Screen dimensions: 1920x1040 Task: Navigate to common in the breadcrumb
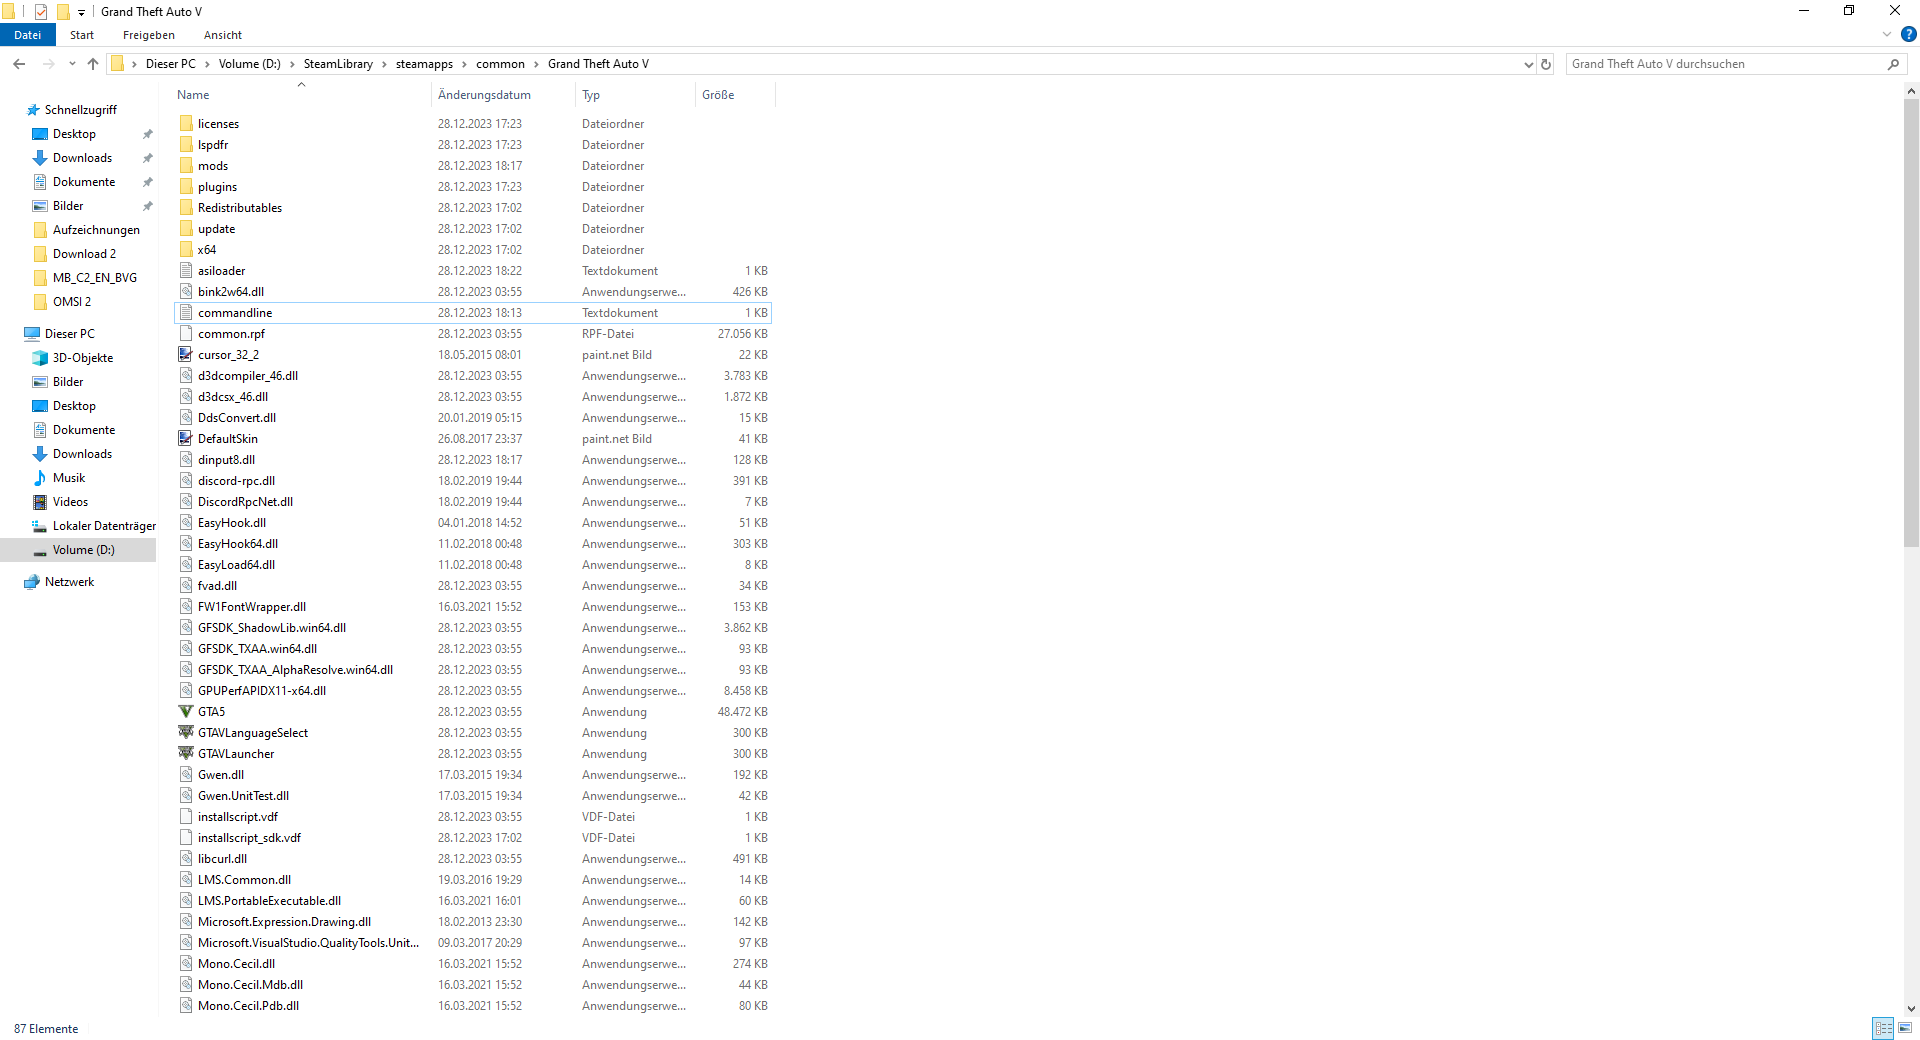500,64
